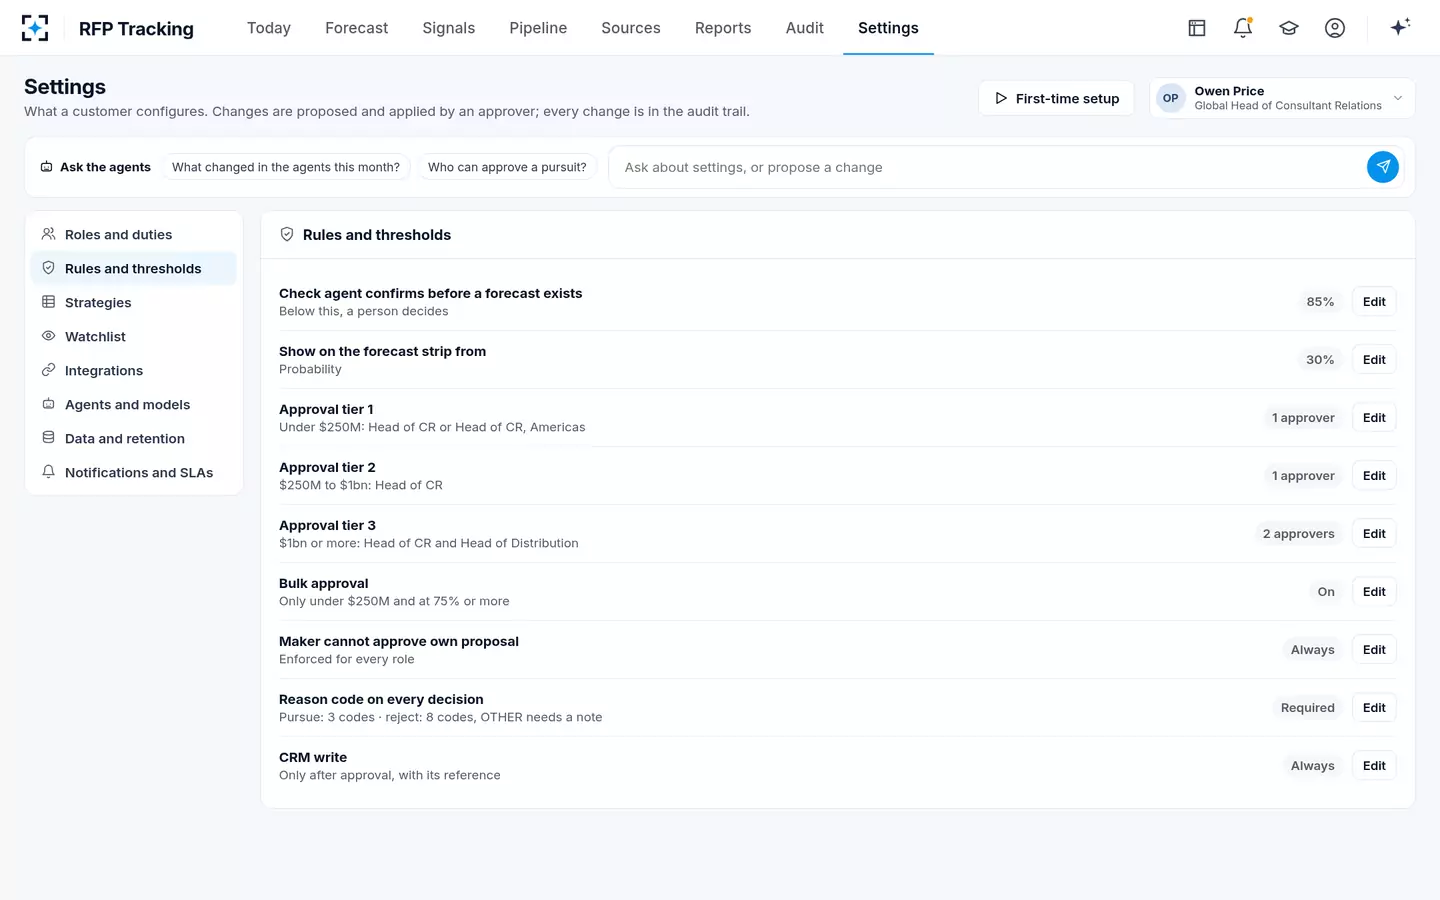Click 'Who can approve a pursuit?' suggestion

pos(507,167)
